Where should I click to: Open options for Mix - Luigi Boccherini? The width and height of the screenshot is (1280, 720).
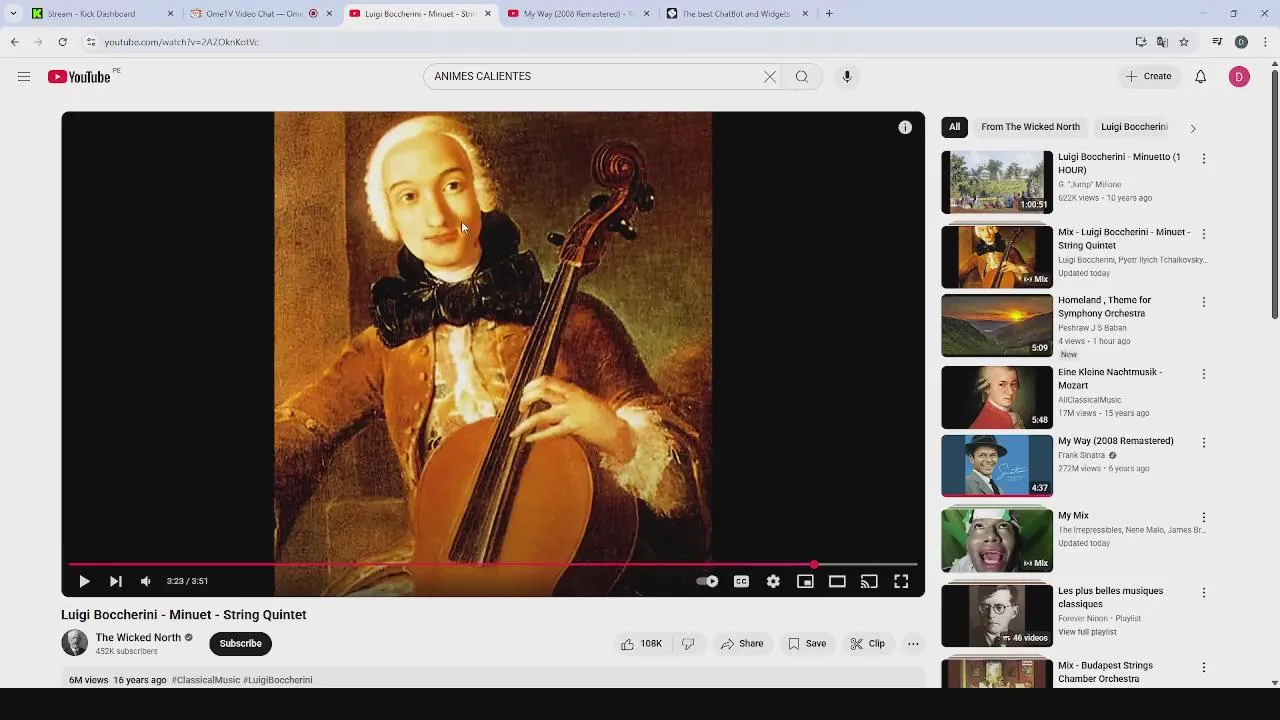[1204, 233]
